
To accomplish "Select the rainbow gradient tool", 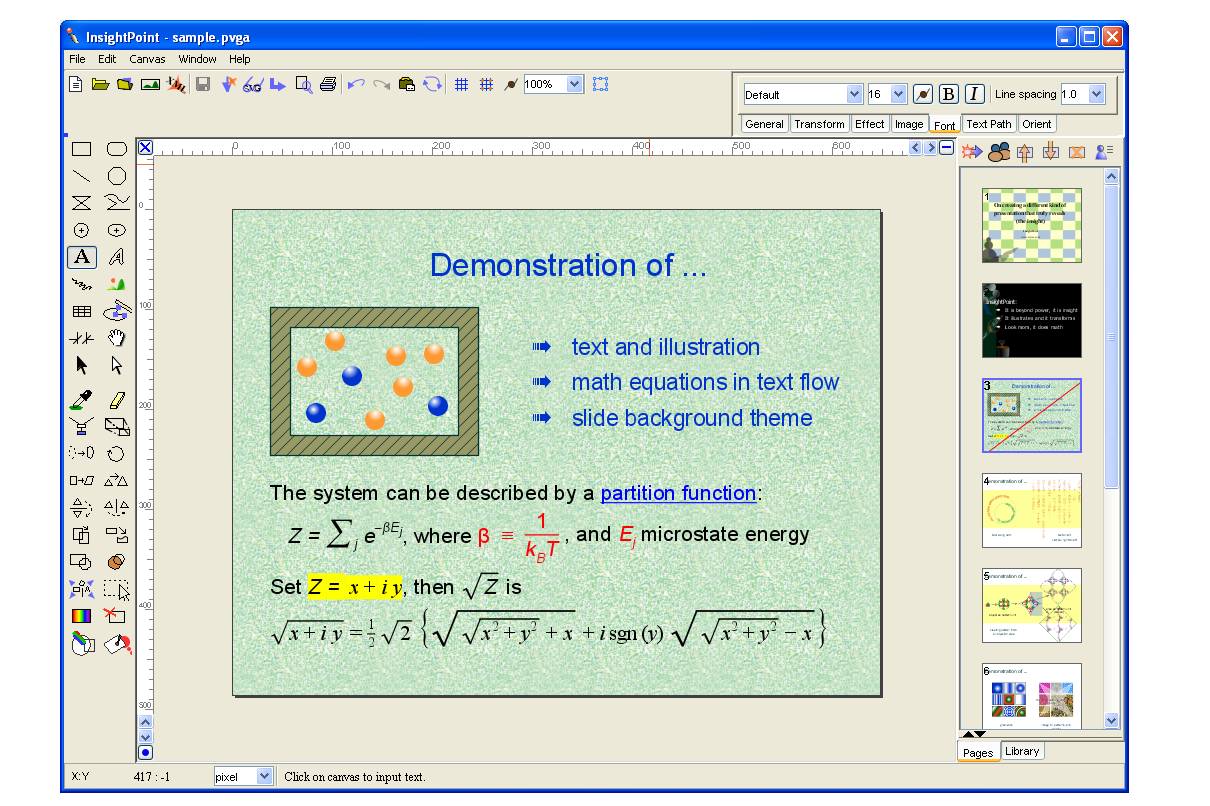I will pyautogui.click(x=82, y=616).
